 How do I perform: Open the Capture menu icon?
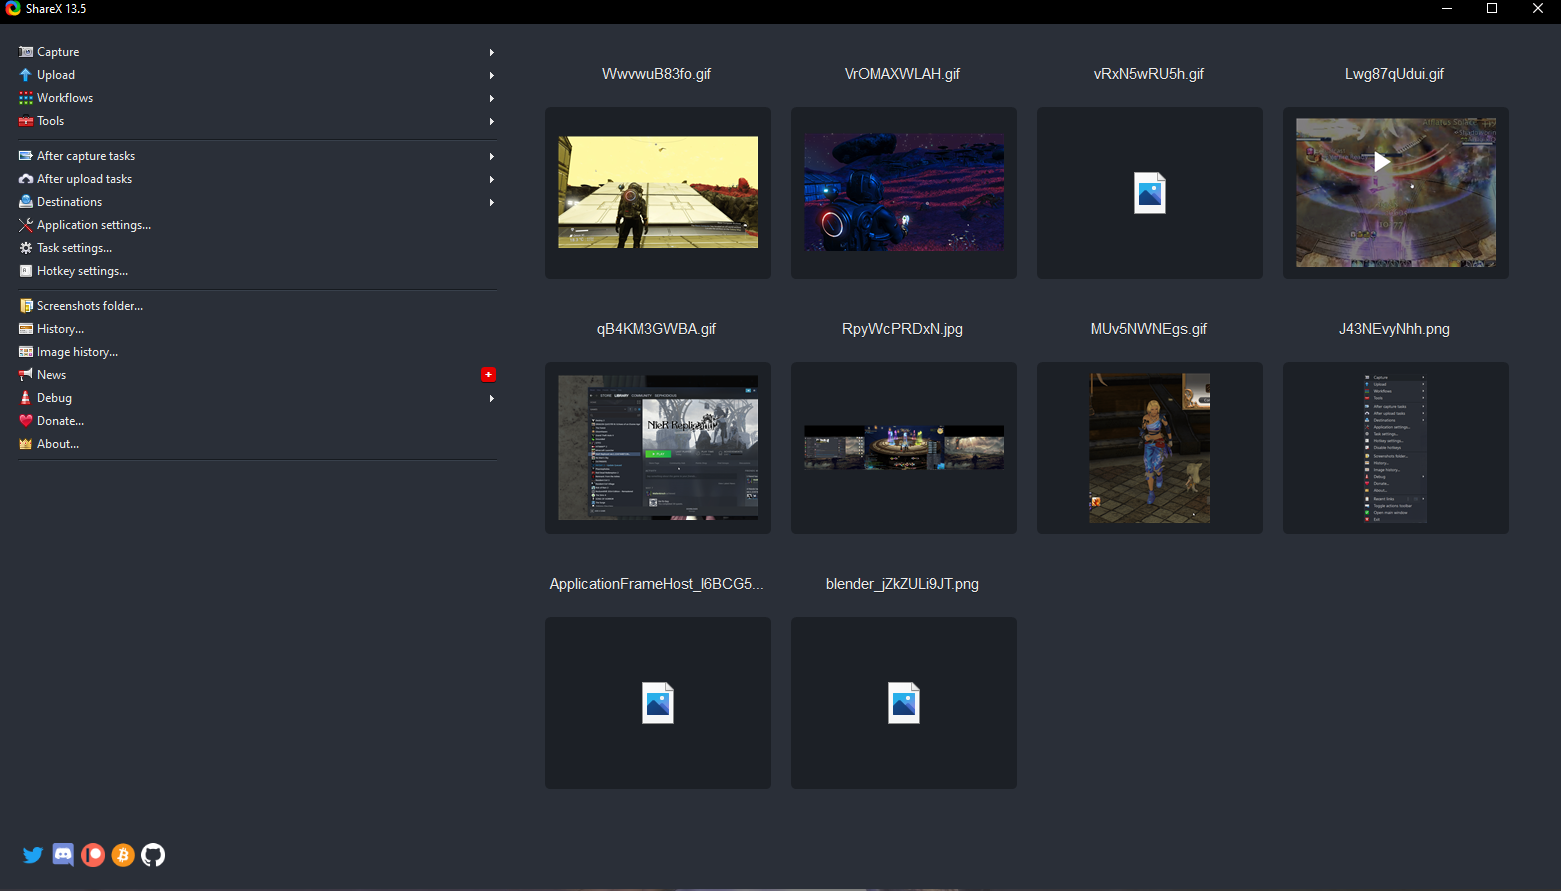point(25,51)
